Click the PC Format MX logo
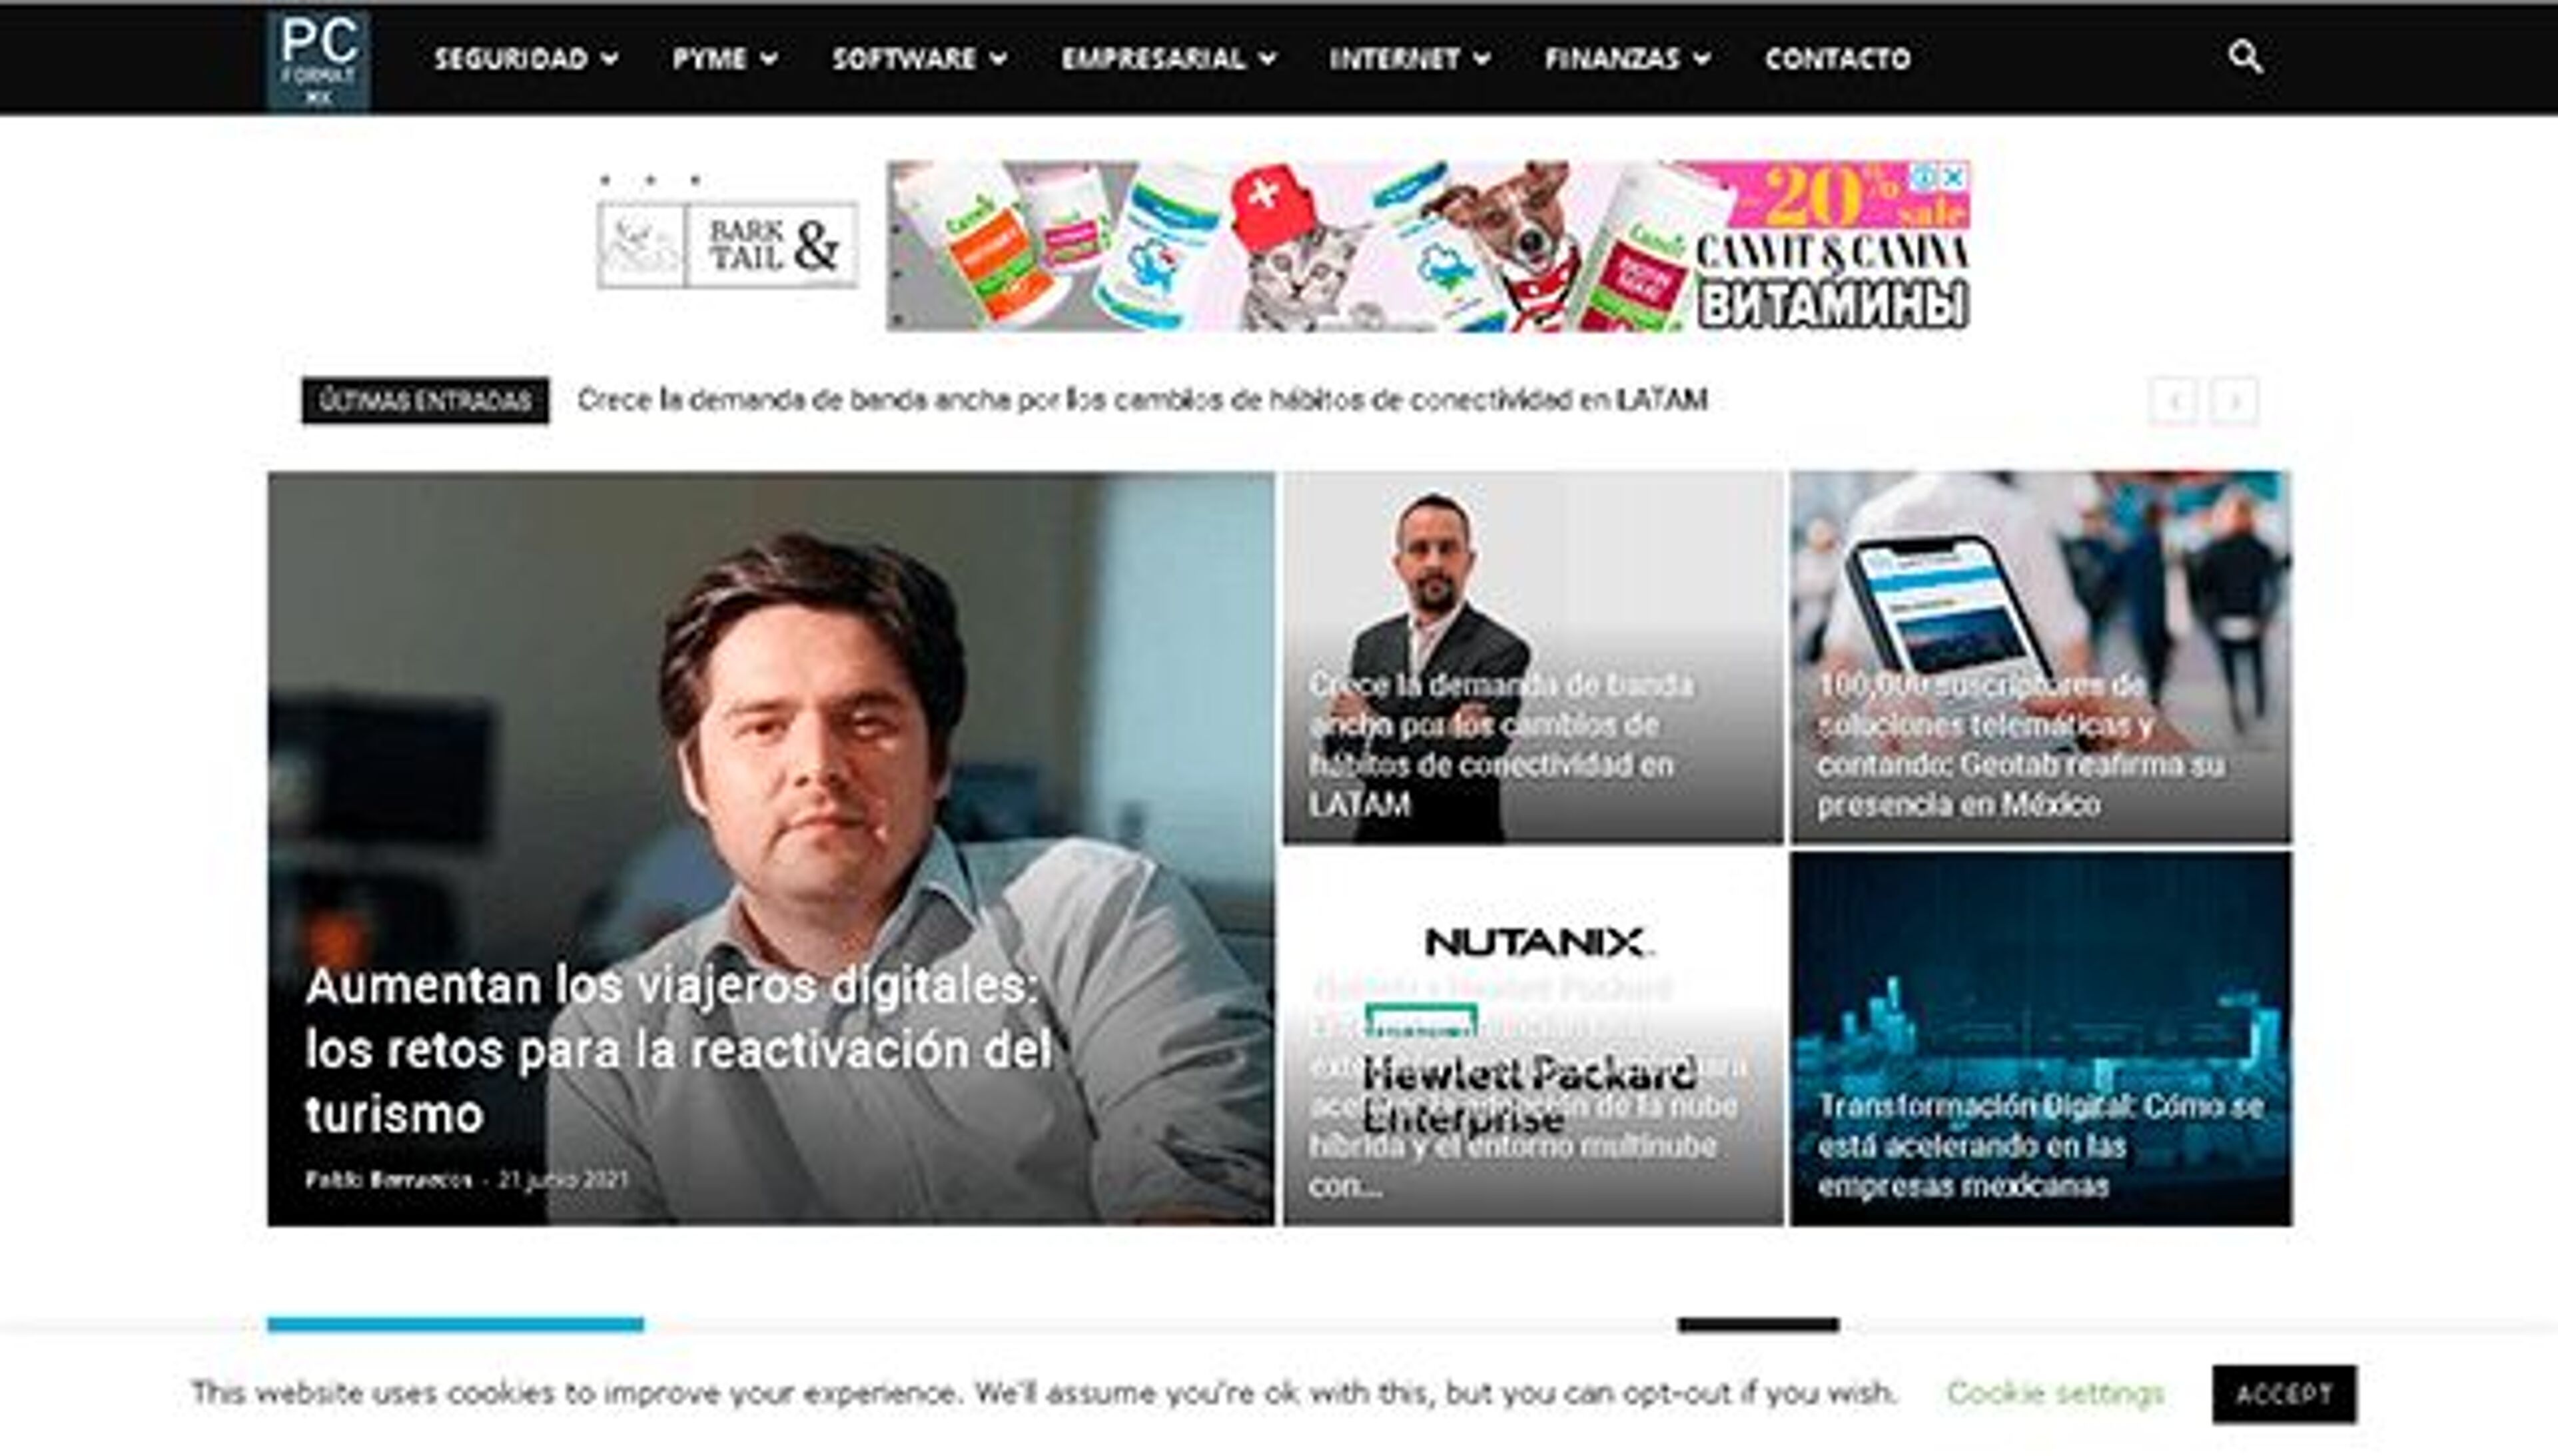2558x1456 pixels. pos(319,60)
